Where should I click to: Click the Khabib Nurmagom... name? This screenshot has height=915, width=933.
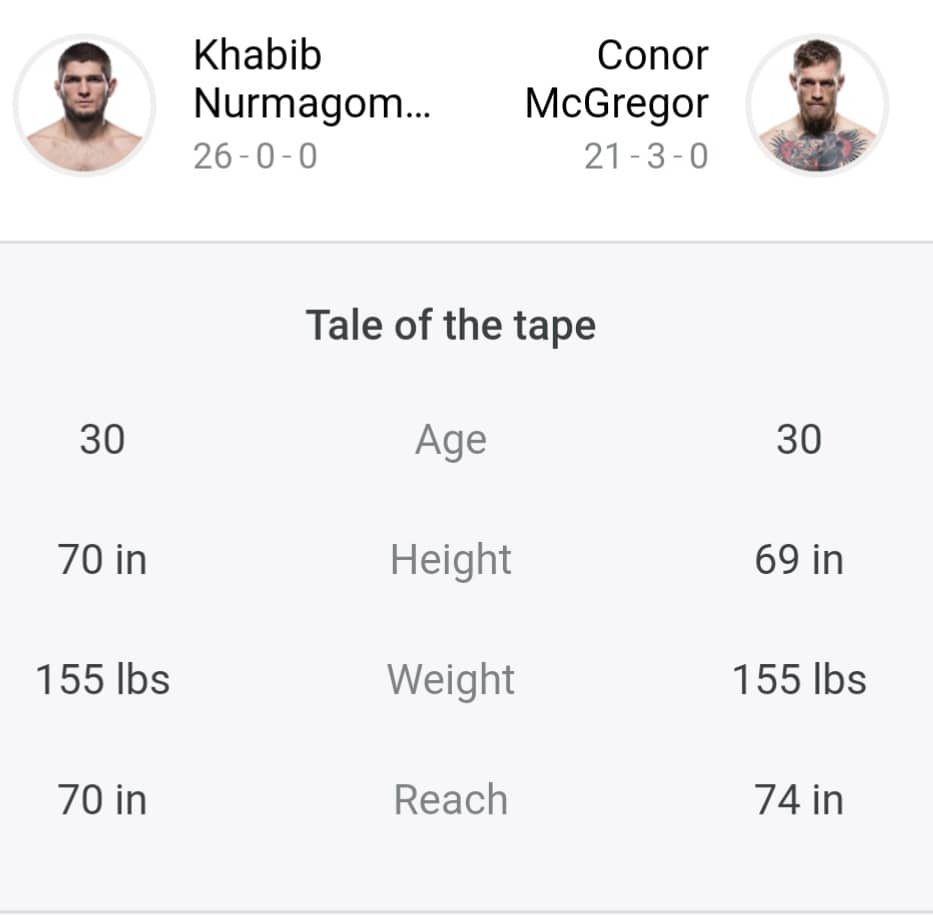click(x=312, y=79)
